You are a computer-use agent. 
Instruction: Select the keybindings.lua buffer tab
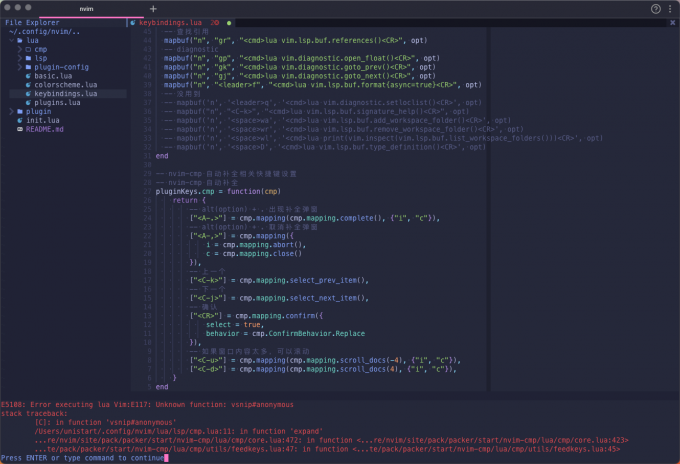[x=172, y=21]
